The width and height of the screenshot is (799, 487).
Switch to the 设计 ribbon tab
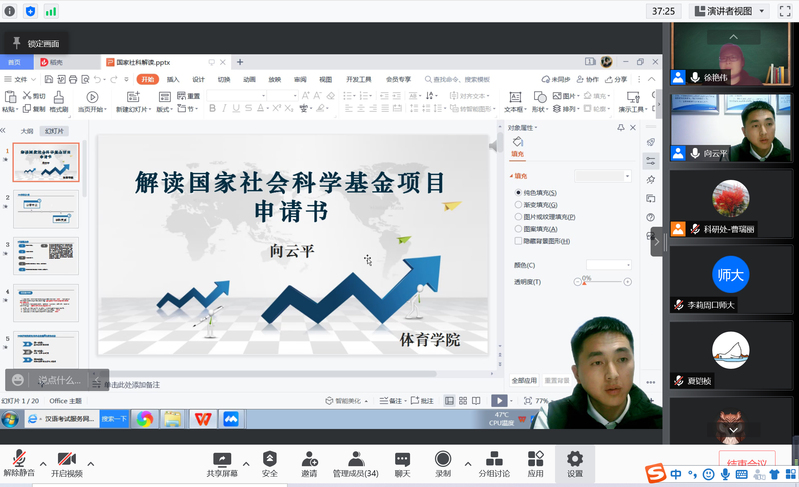pyautogui.click(x=198, y=79)
